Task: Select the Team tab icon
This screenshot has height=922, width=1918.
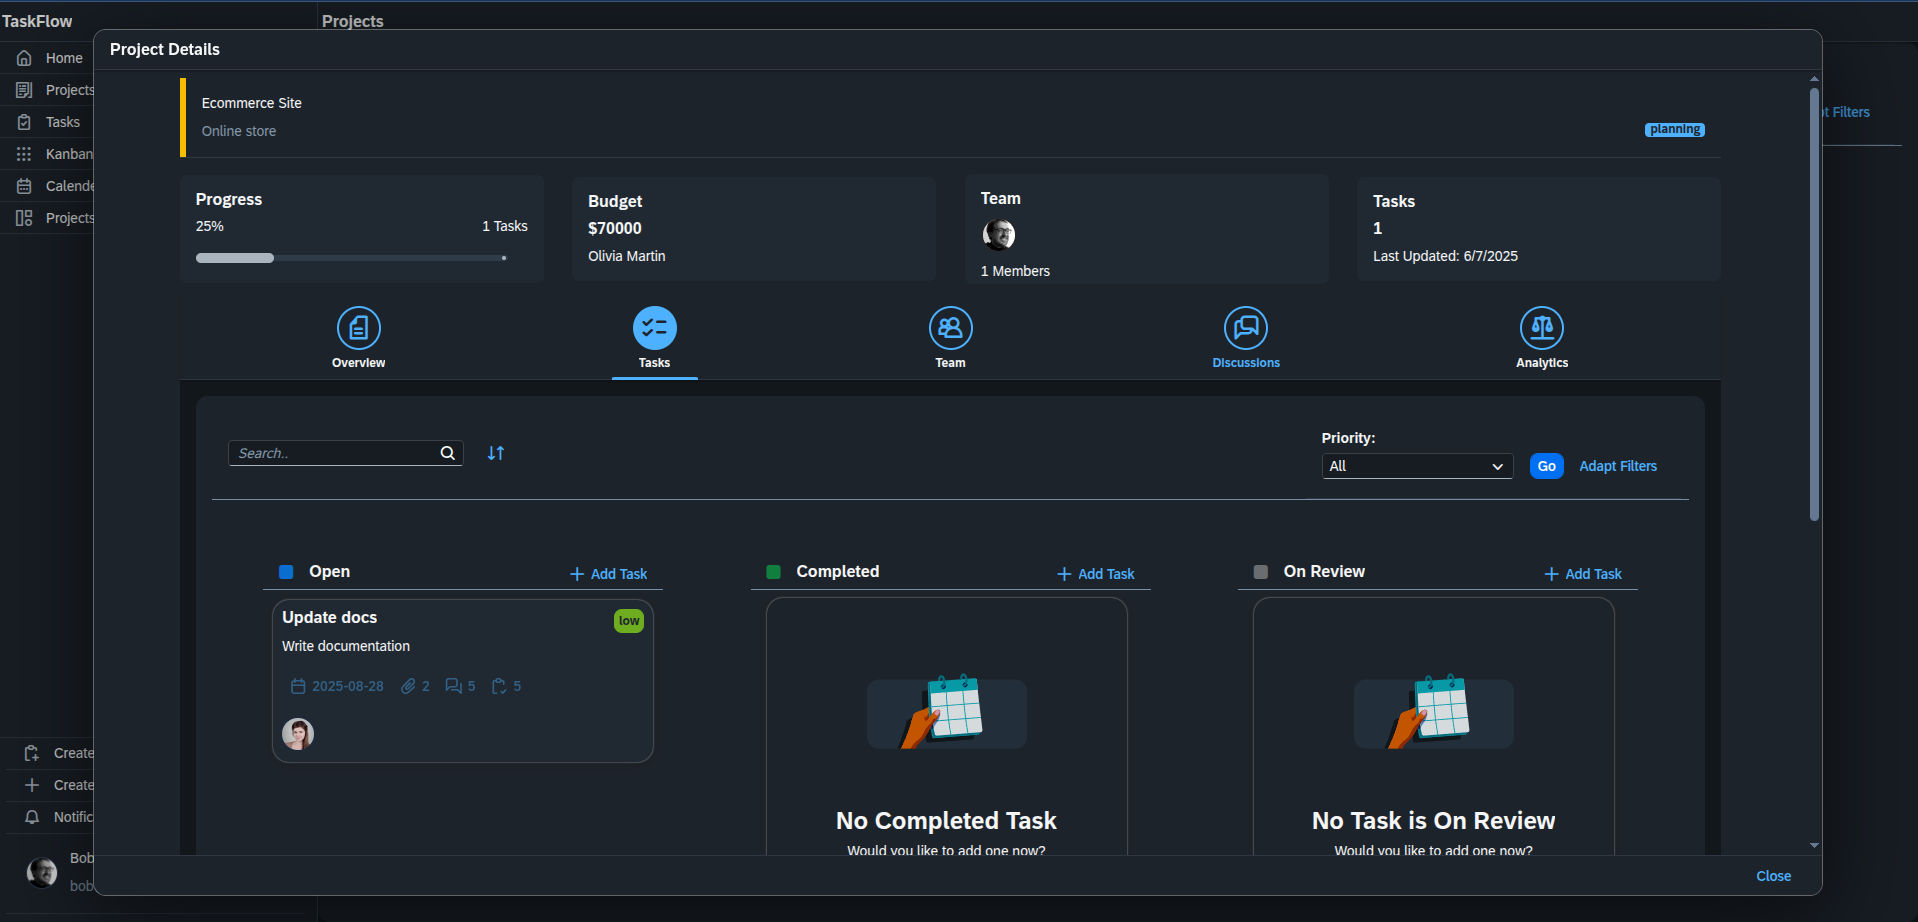Action: (950, 328)
